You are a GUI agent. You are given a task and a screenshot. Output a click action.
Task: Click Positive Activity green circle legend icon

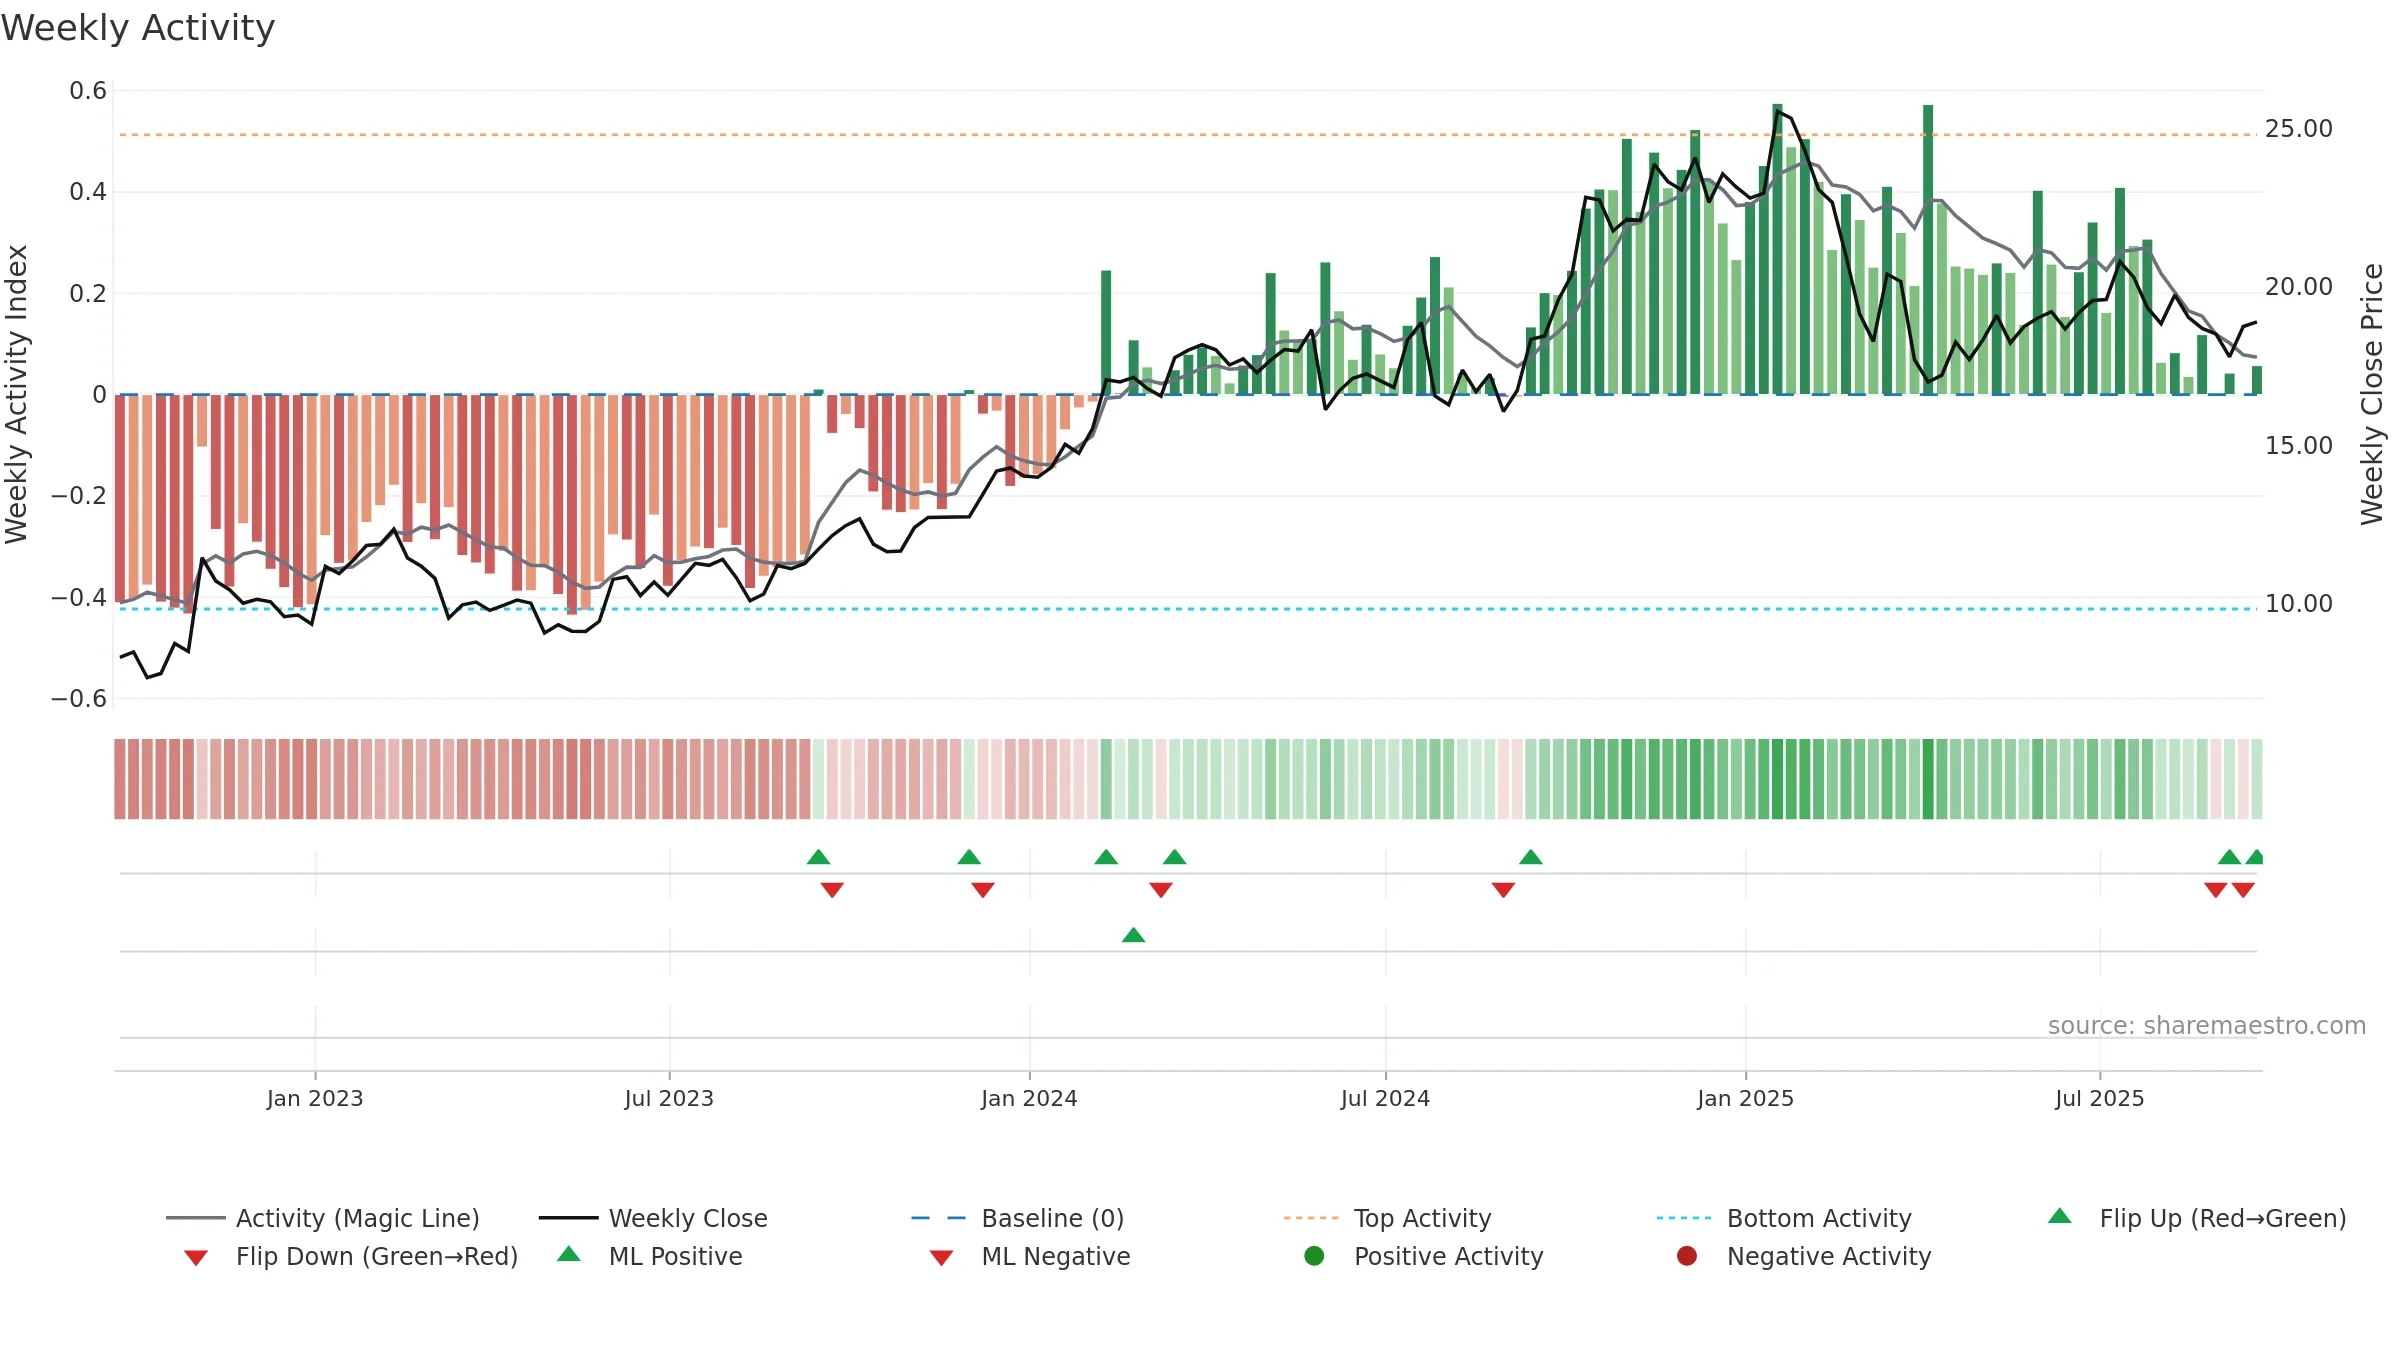(1315, 1255)
